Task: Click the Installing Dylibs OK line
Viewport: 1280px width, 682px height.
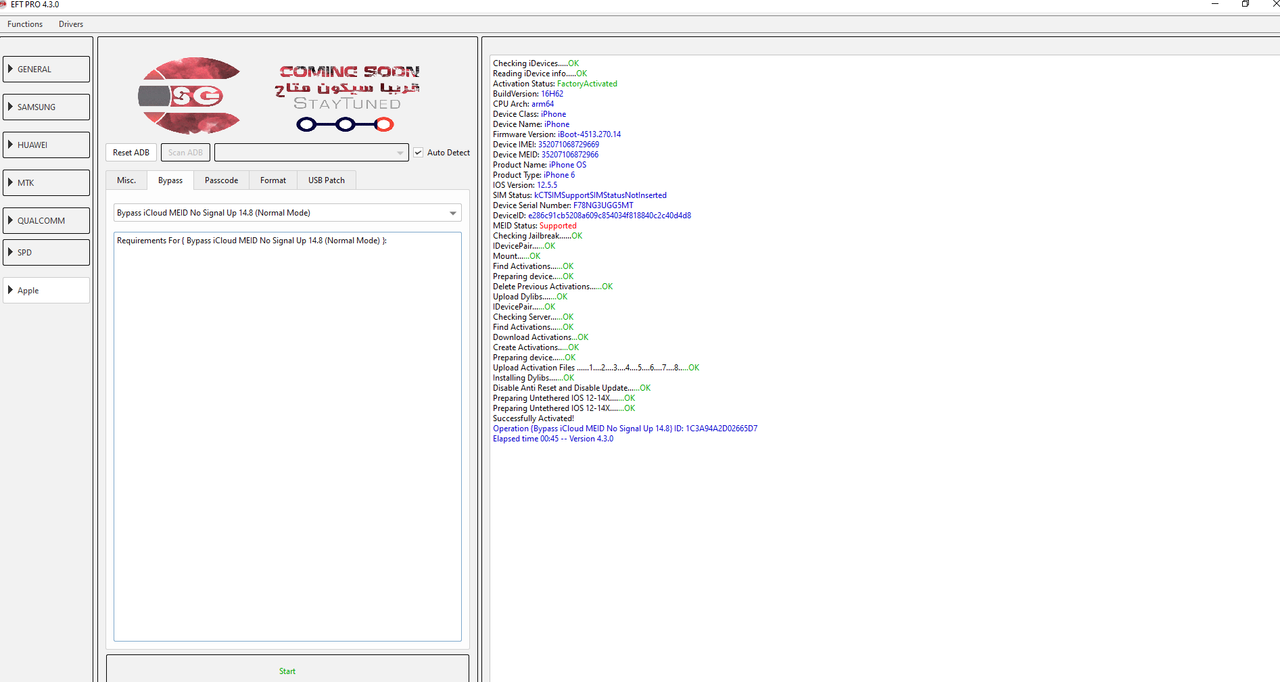Action: click(x=534, y=378)
